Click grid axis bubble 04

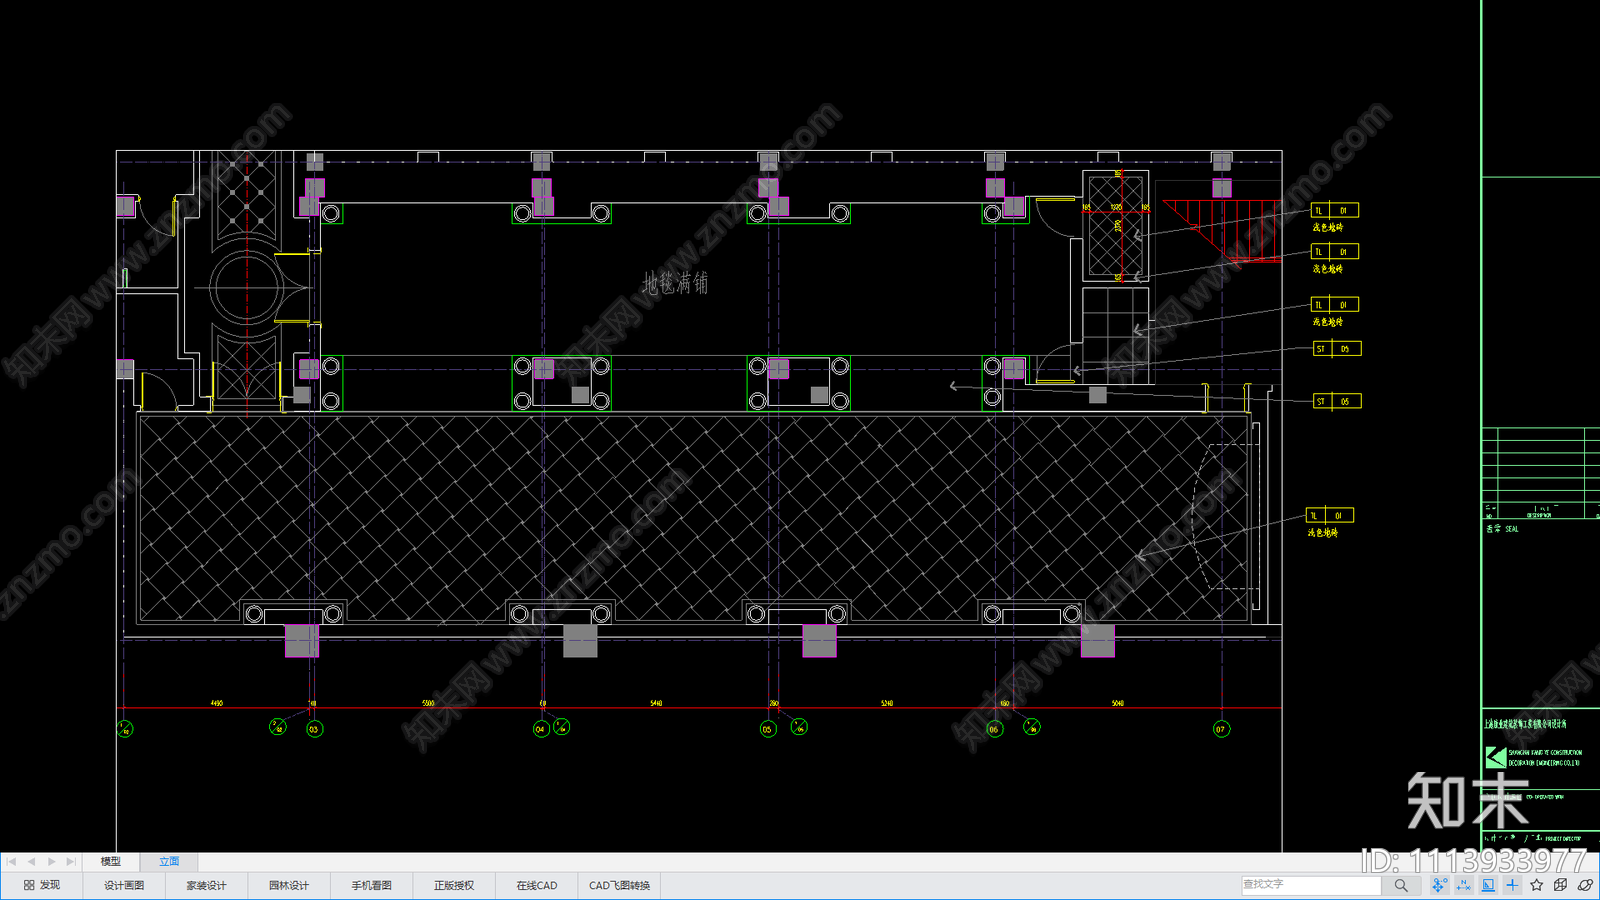[541, 729]
